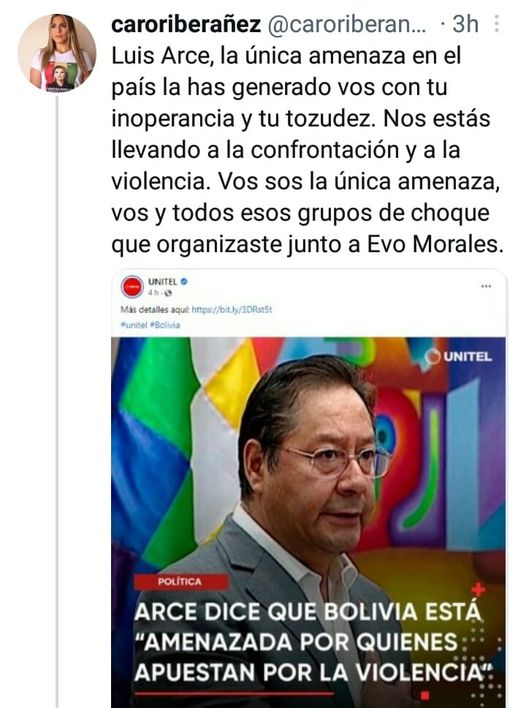
Task: Click the blue verified badge beside UNITEL
Action: [184, 281]
